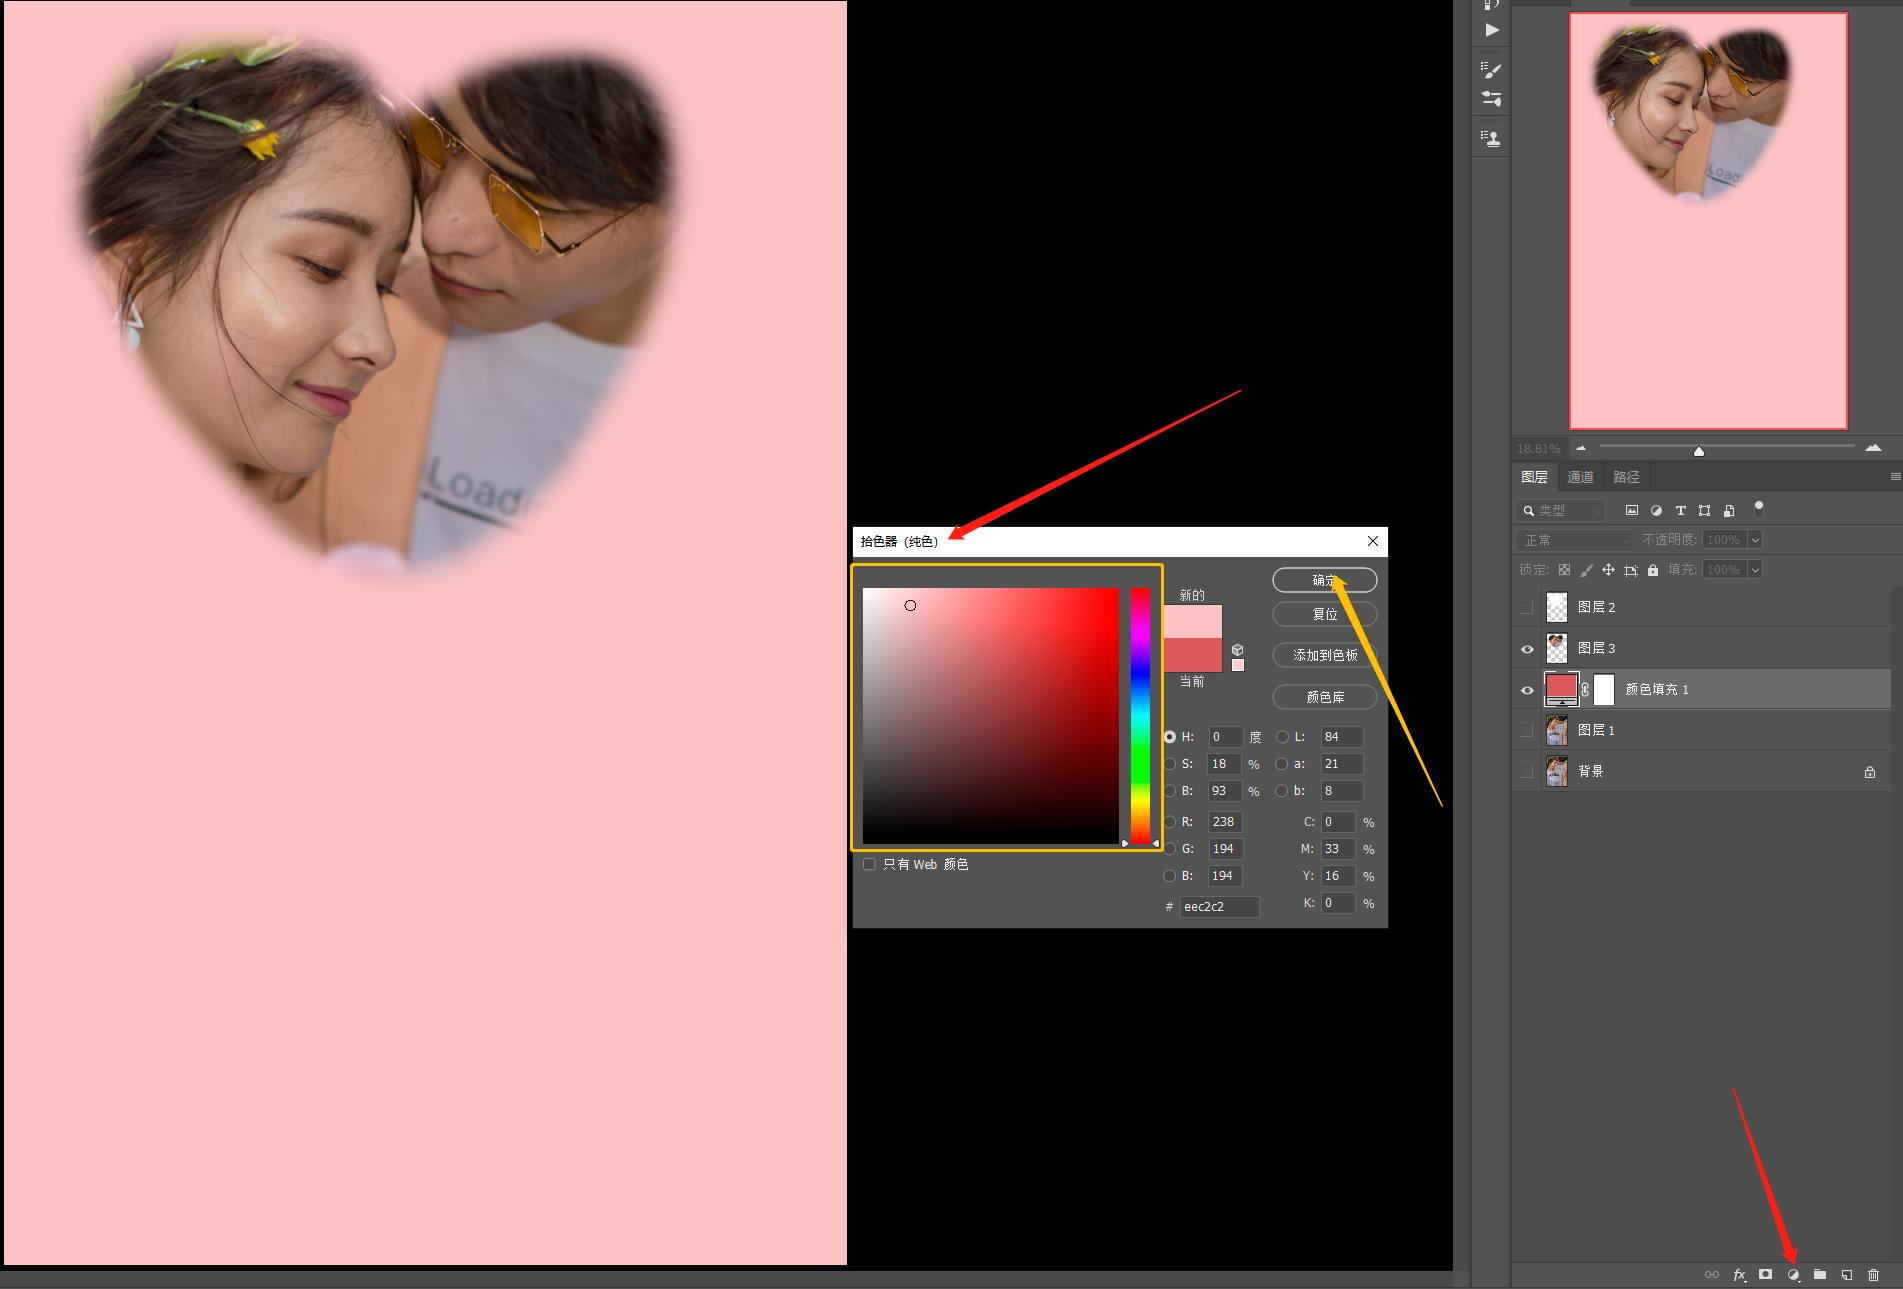This screenshot has height=1289, width=1903.
Task: Select the S saturation radio button
Action: (1170, 764)
